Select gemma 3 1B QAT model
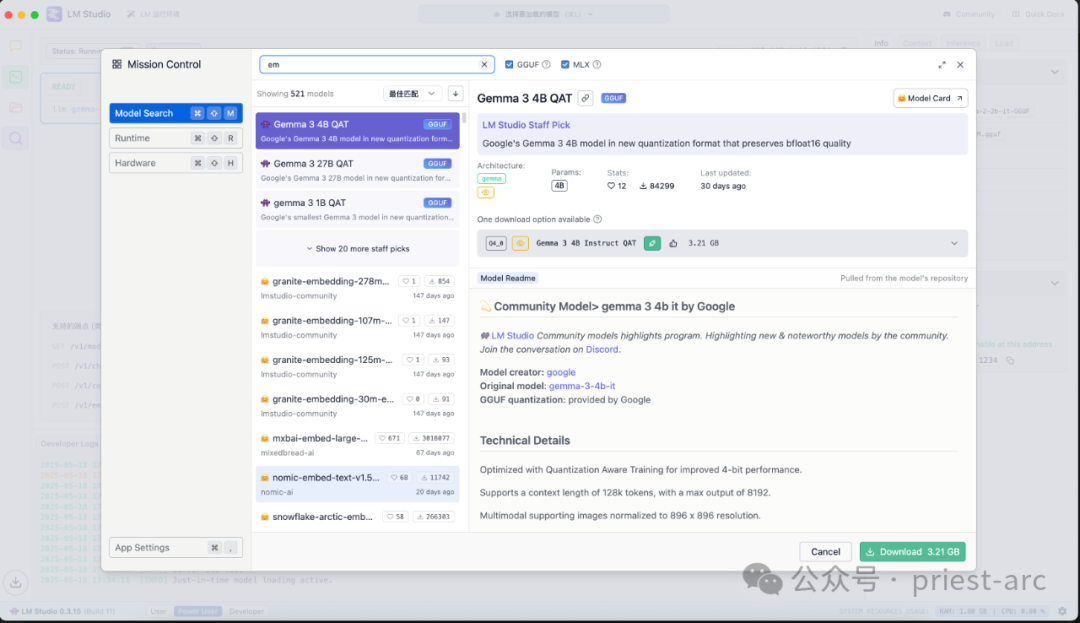 tap(357, 209)
